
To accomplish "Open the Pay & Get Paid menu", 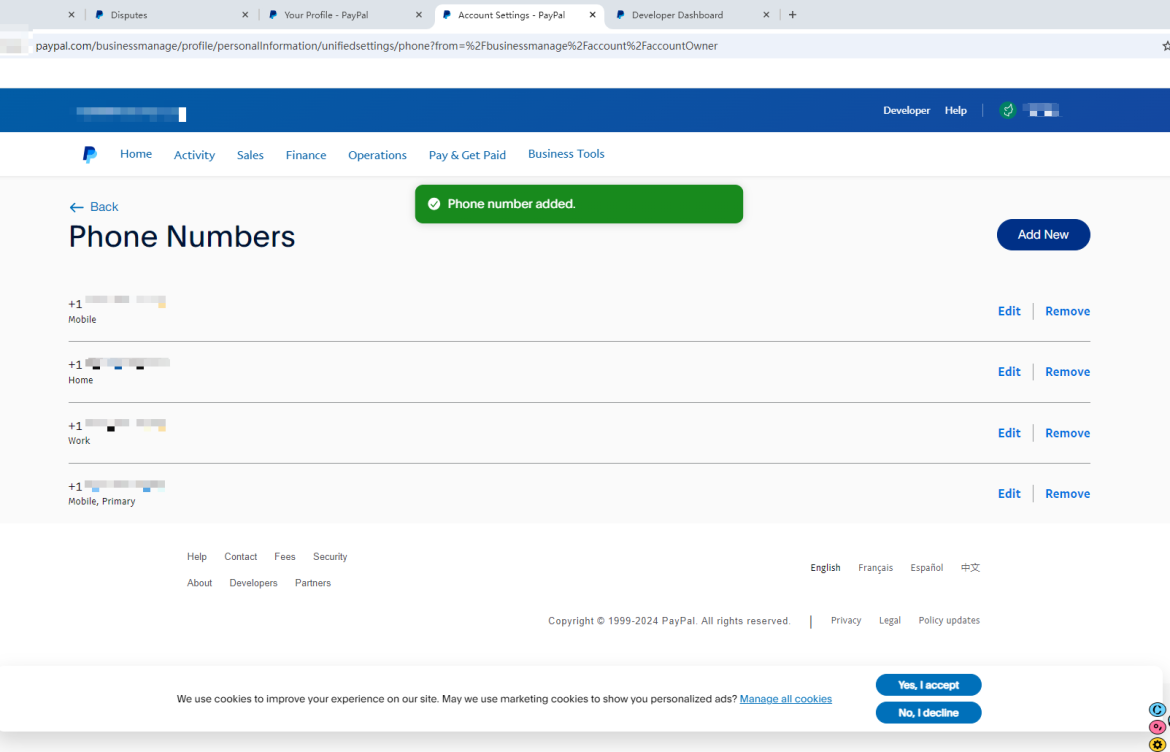I will pyautogui.click(x=467, y=155).
